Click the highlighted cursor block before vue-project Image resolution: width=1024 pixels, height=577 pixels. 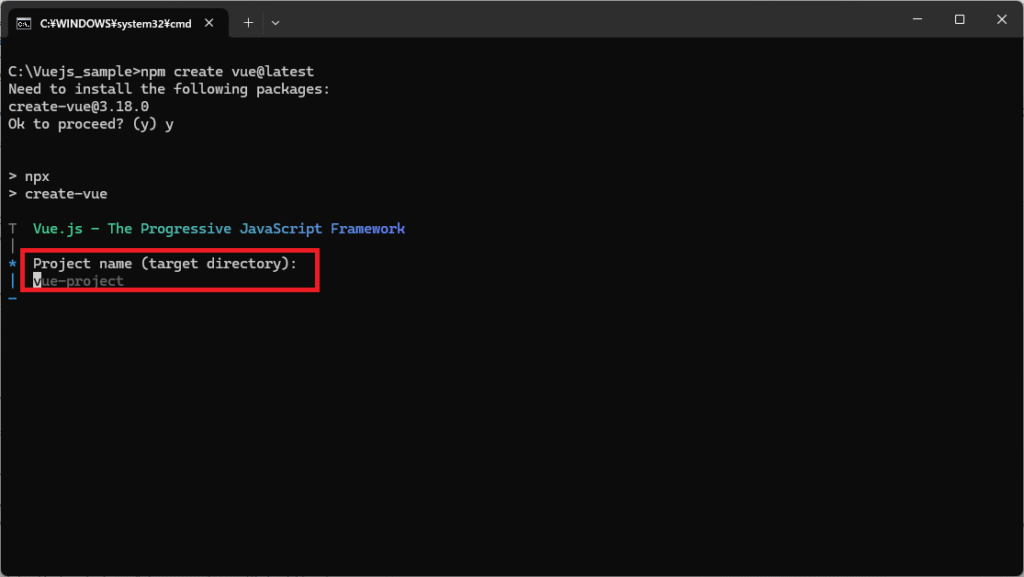tap(37, 281)
